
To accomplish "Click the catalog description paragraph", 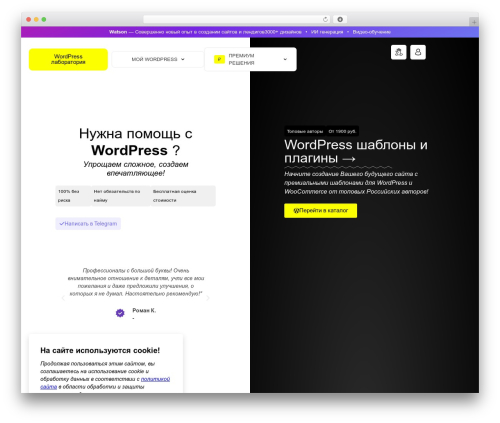I will click(x=356, y=183).
